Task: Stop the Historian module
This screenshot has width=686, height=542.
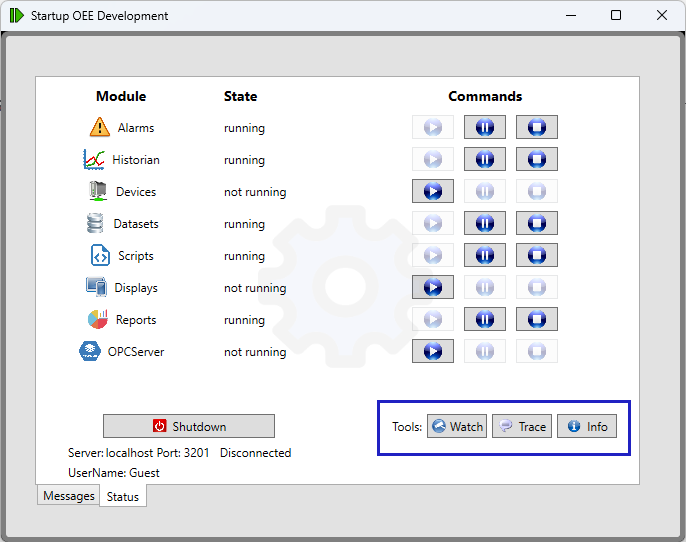Action: coord(536,159)
